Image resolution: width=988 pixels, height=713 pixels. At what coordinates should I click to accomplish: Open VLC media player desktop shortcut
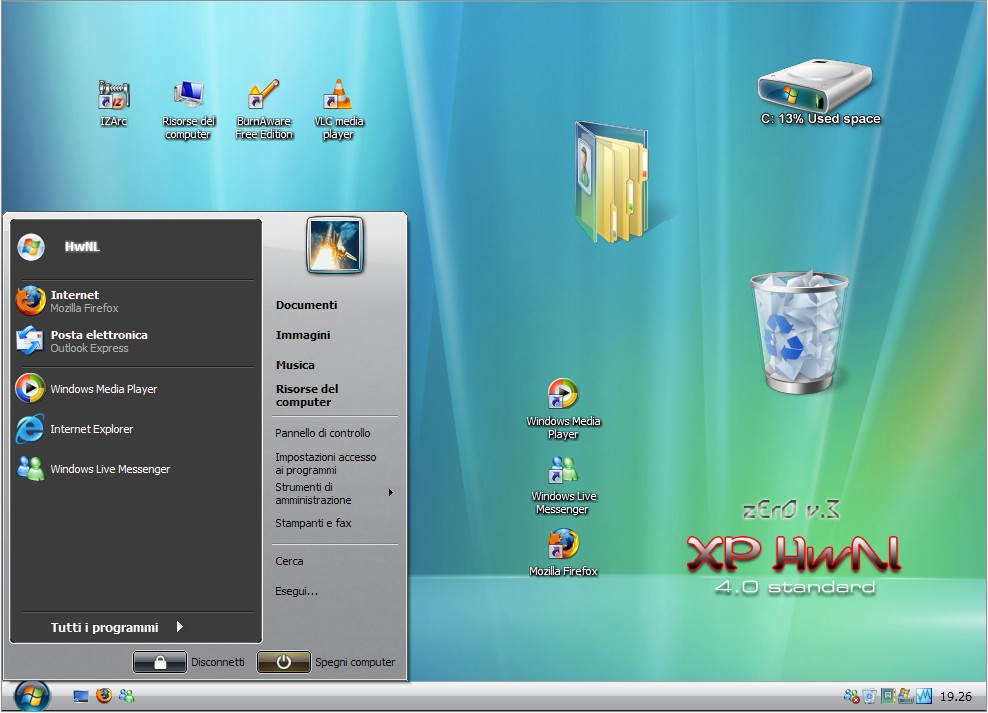pos(338,110)
